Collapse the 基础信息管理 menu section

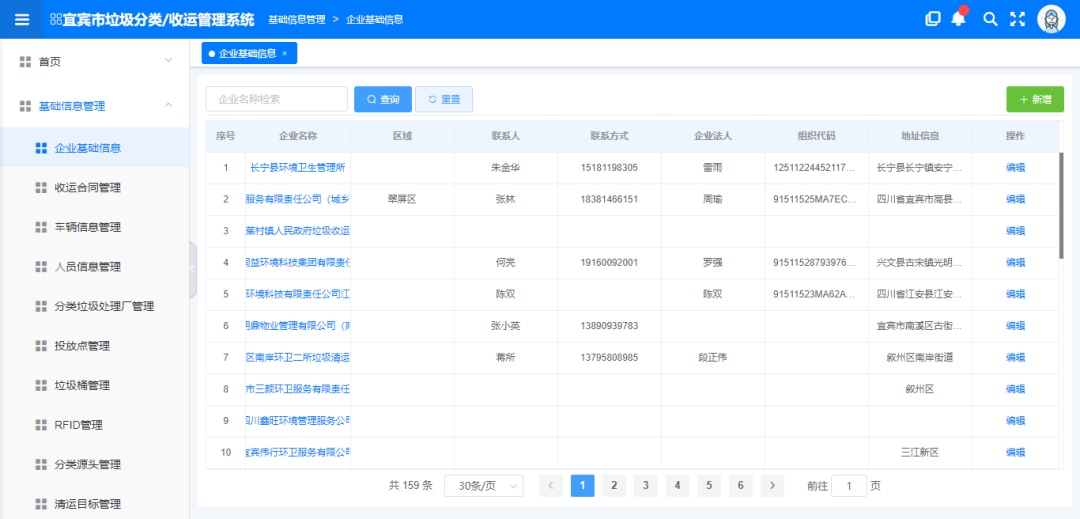coord(168,105)
